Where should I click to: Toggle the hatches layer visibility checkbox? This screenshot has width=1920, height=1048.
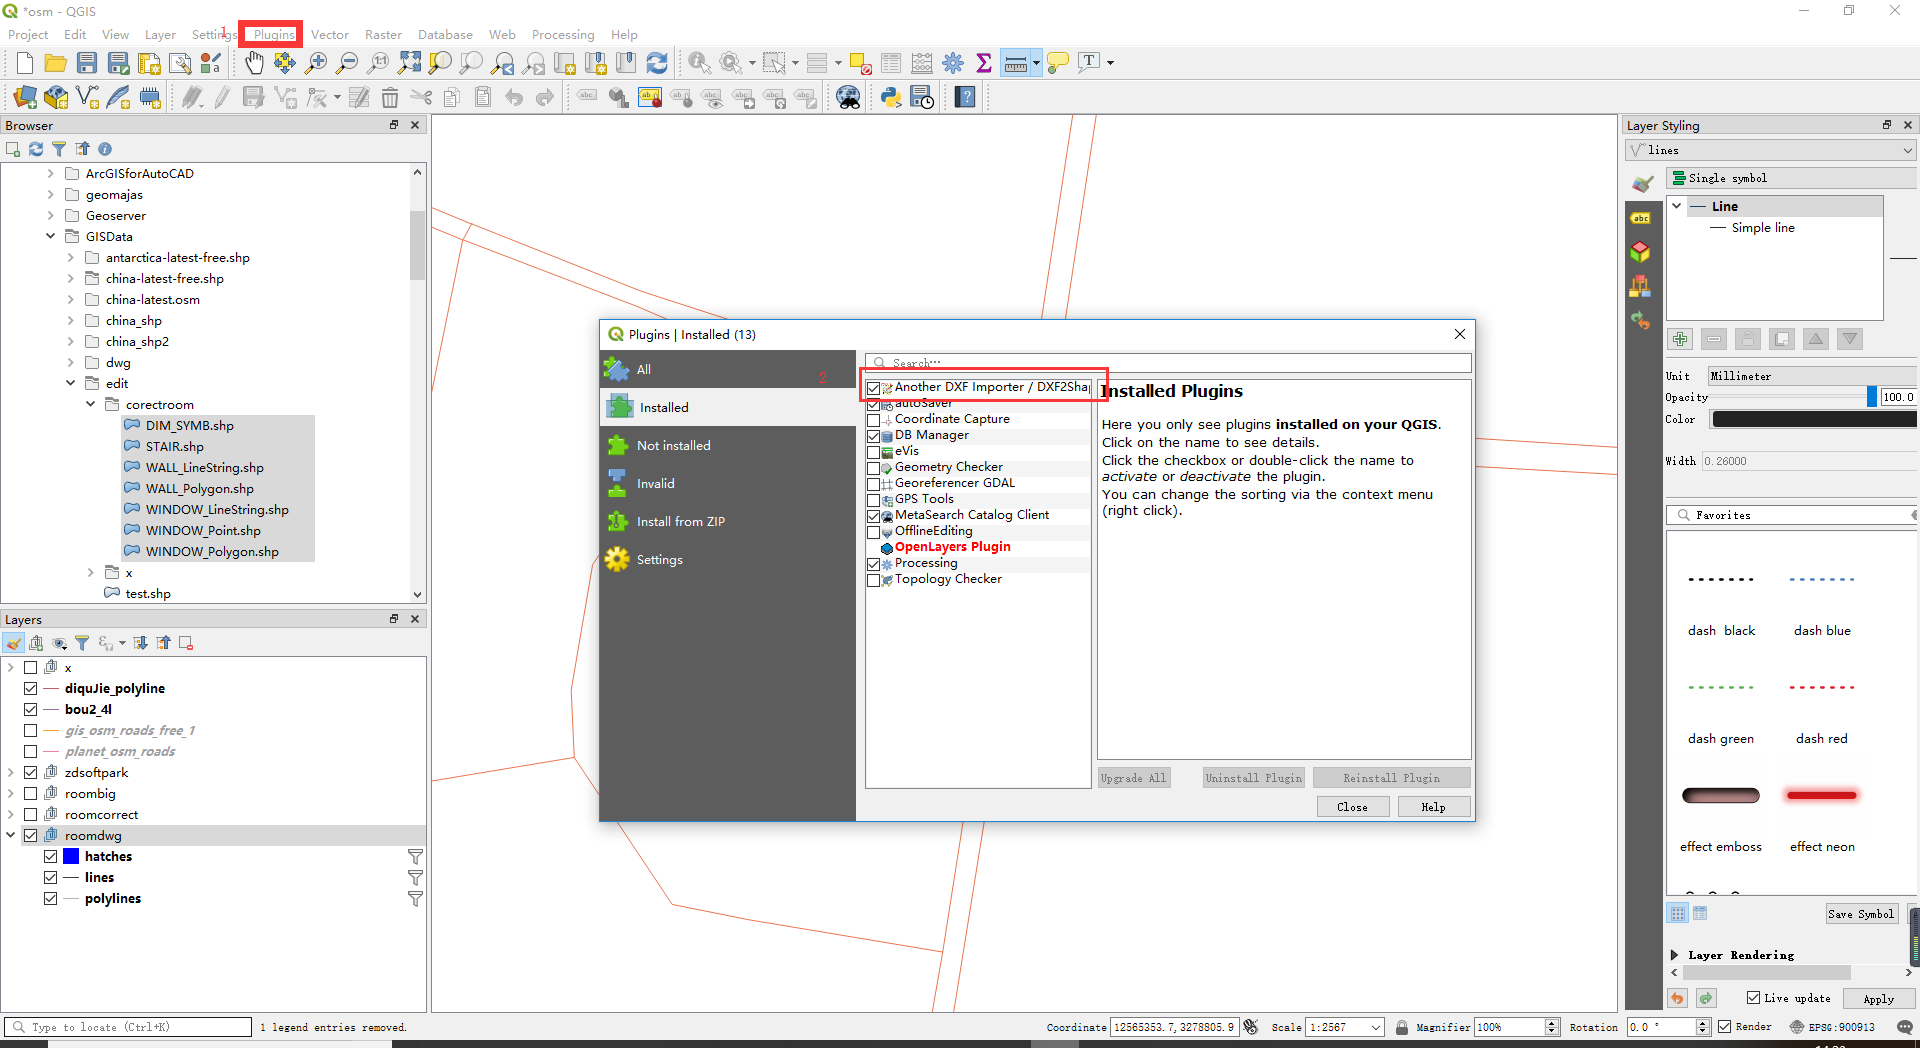click(x=51, y=857)
